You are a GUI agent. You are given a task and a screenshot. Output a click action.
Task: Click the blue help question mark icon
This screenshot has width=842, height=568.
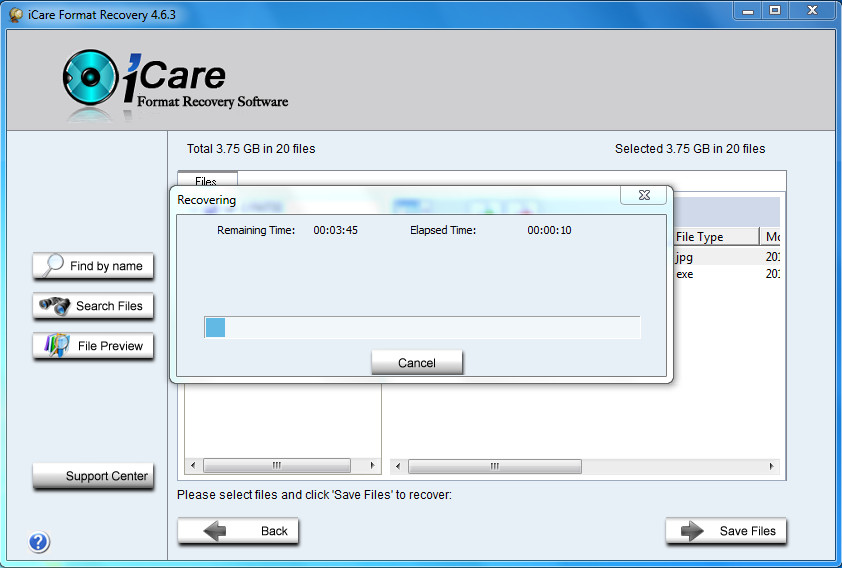[x=39, y=542]
